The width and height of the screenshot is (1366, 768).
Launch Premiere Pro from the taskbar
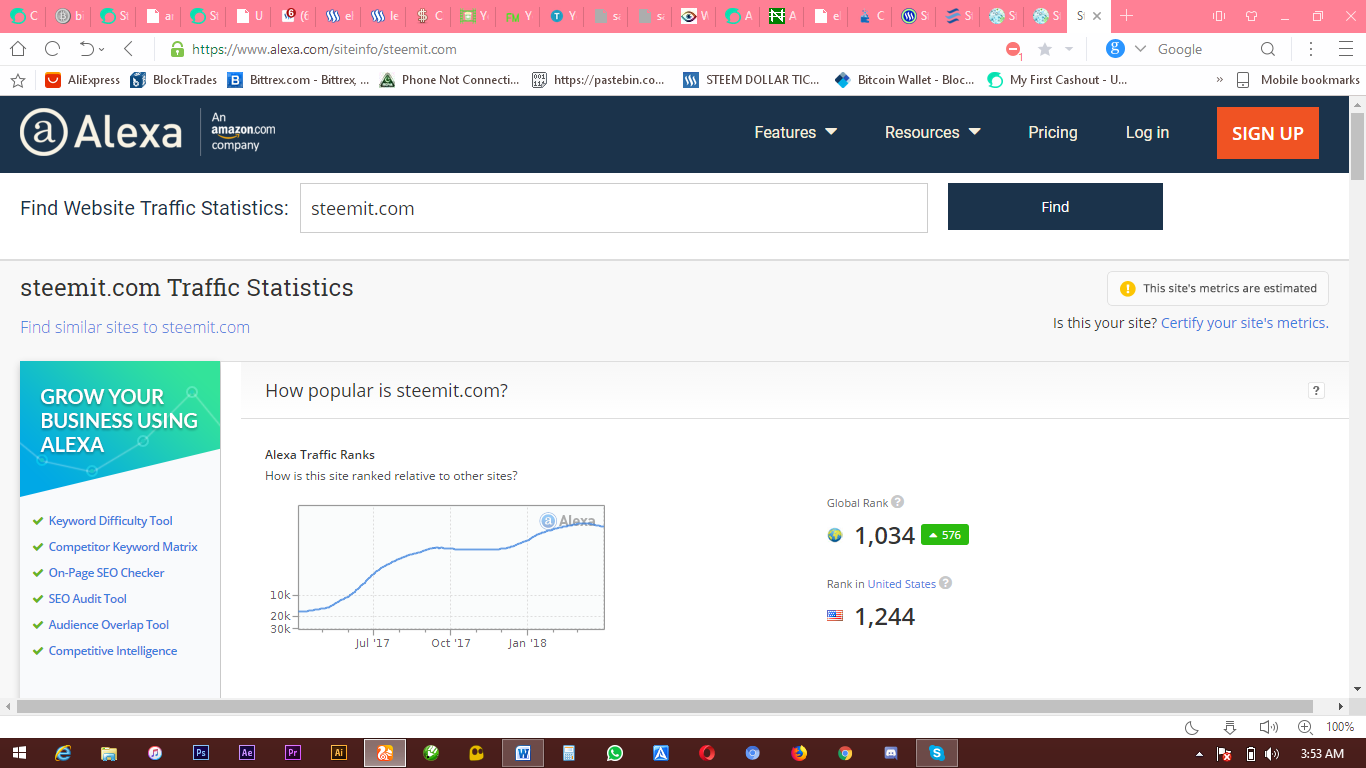pos(293,753)
